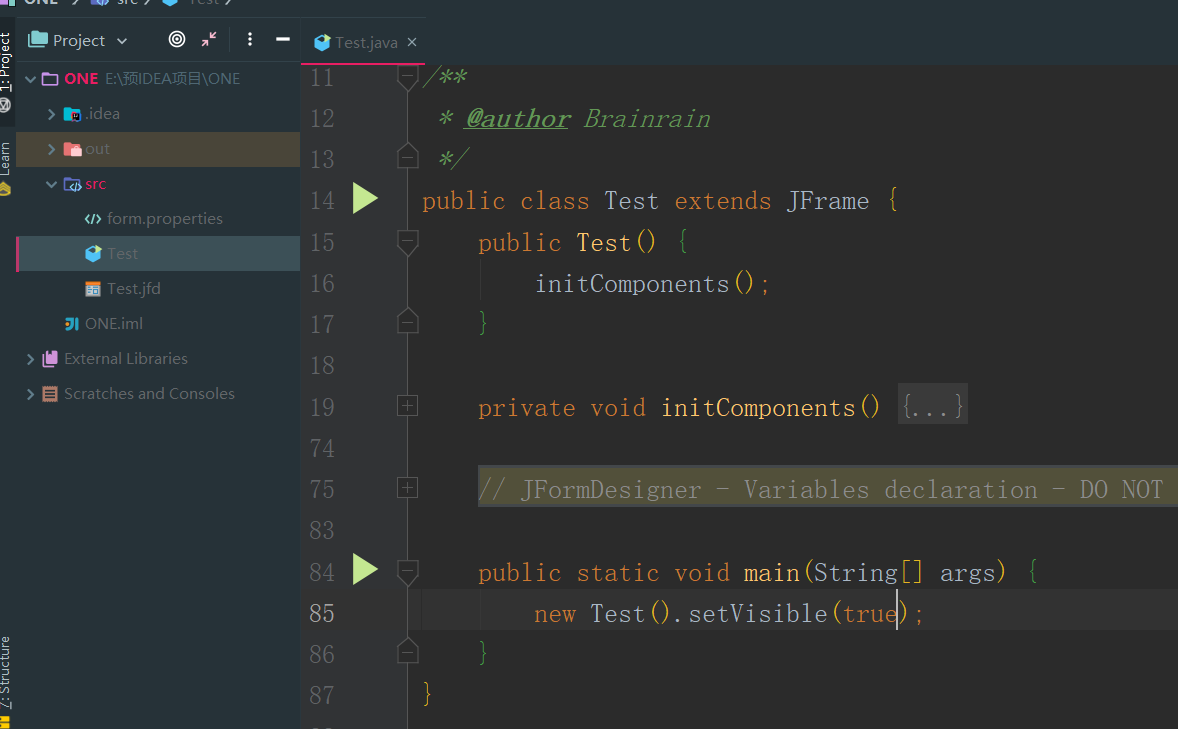Screen dimensions: 1178x729
Task: Collapse the src folder
Action: [x=52, y=183]
